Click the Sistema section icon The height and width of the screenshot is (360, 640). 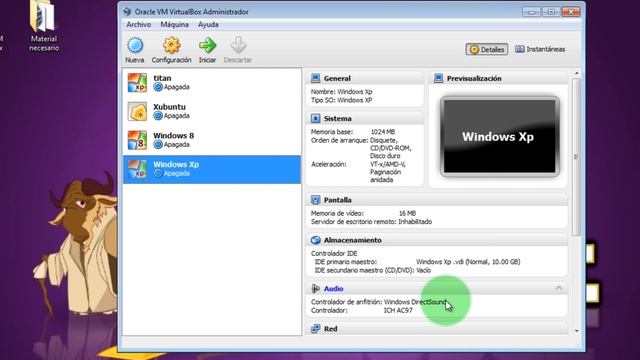point(315,118)
